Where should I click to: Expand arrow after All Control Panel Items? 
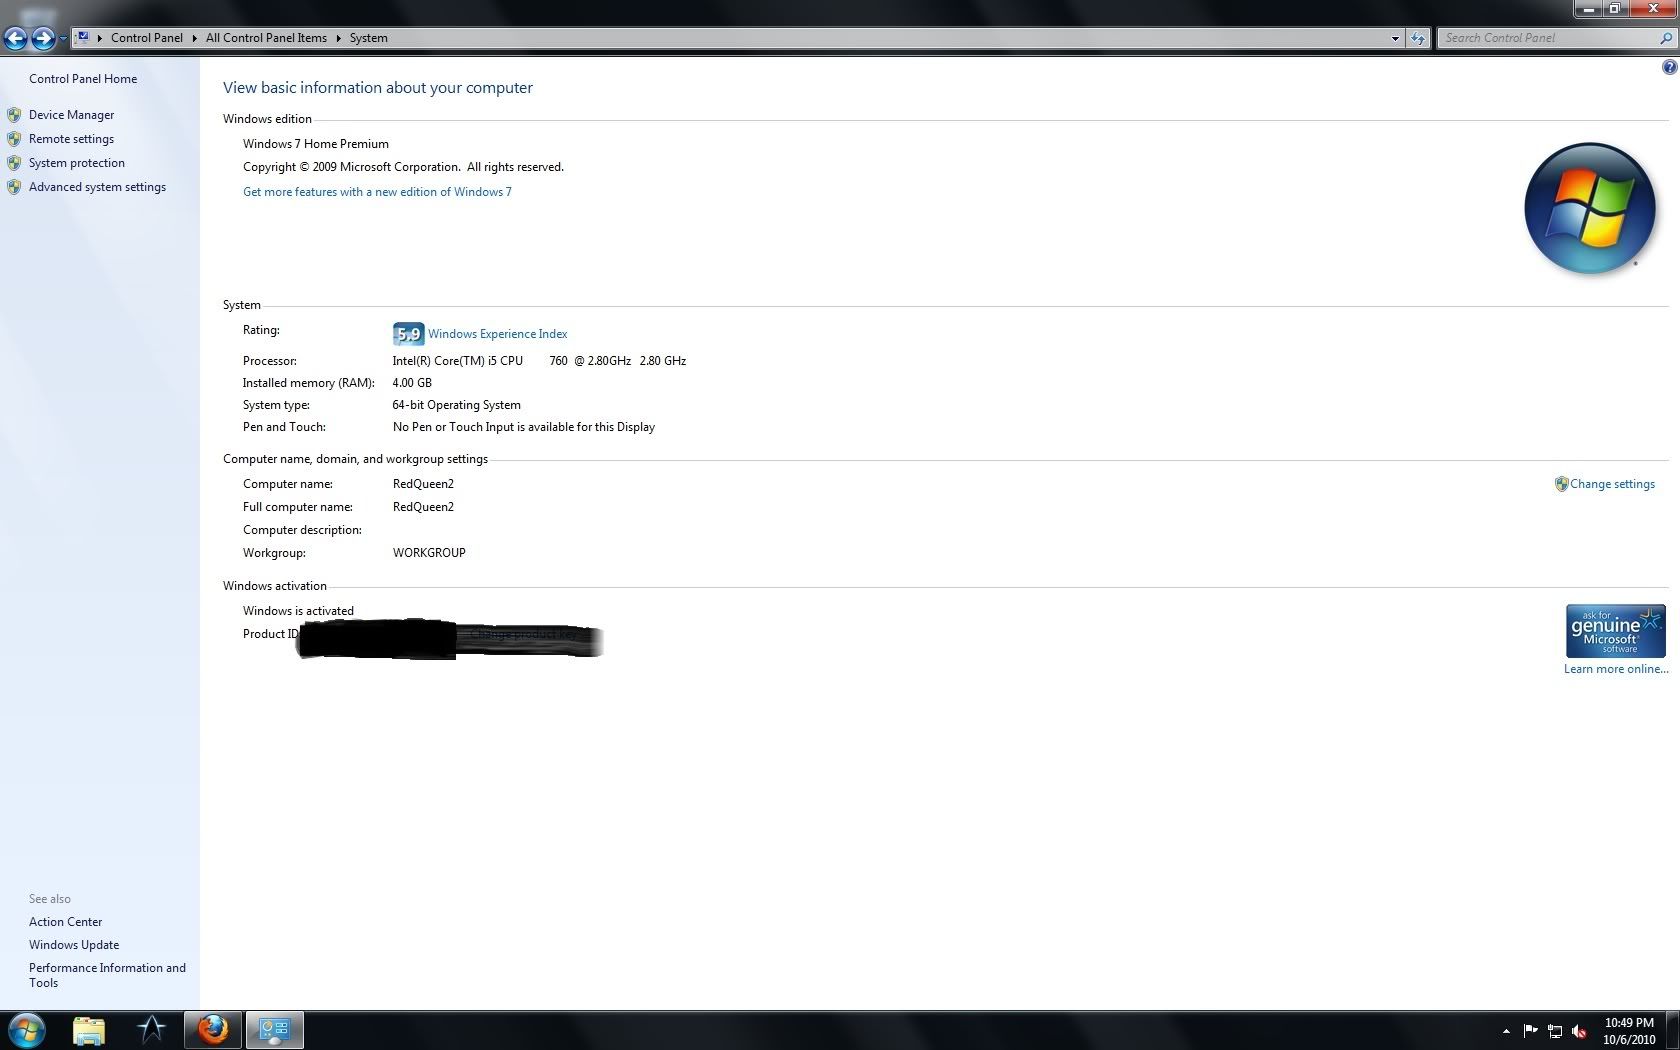pos(338,38)
